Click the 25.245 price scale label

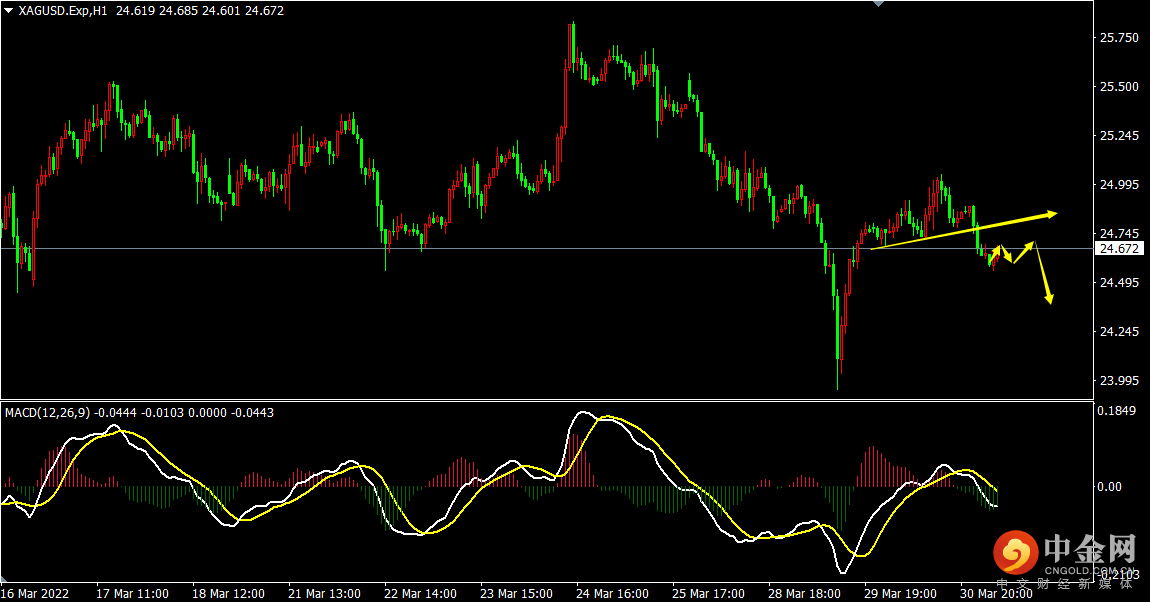(x=1119, y=136)
